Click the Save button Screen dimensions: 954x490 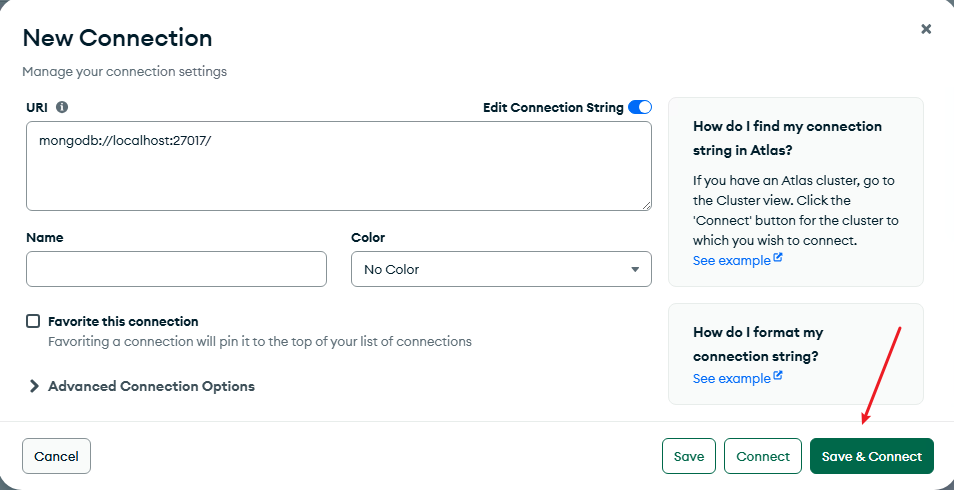coord(689,456)
